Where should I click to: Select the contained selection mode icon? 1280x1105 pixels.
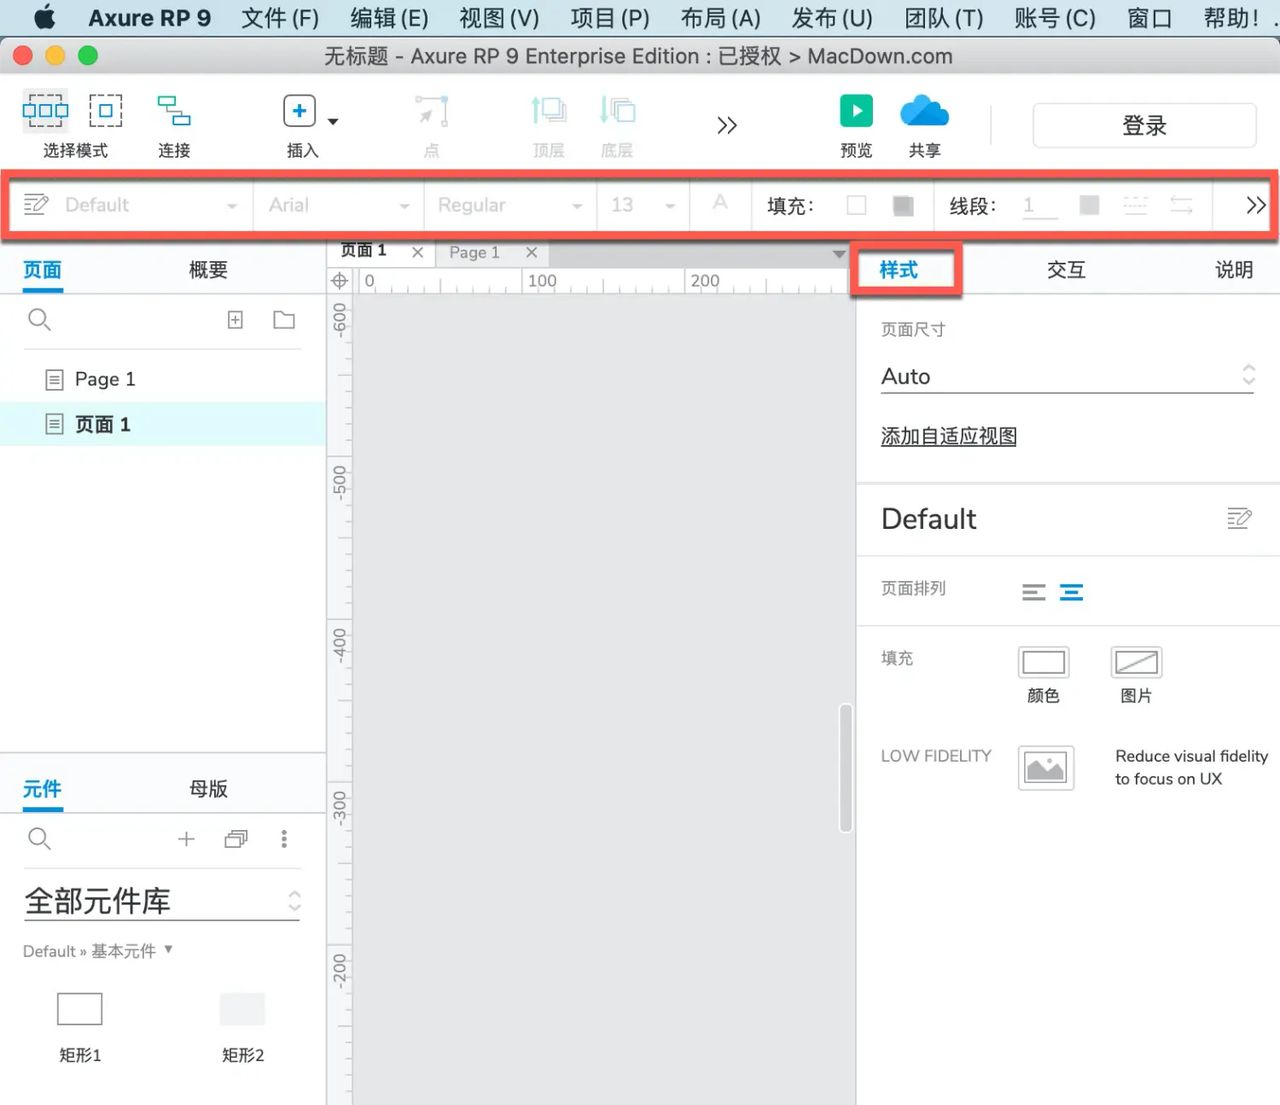(105, 110)
